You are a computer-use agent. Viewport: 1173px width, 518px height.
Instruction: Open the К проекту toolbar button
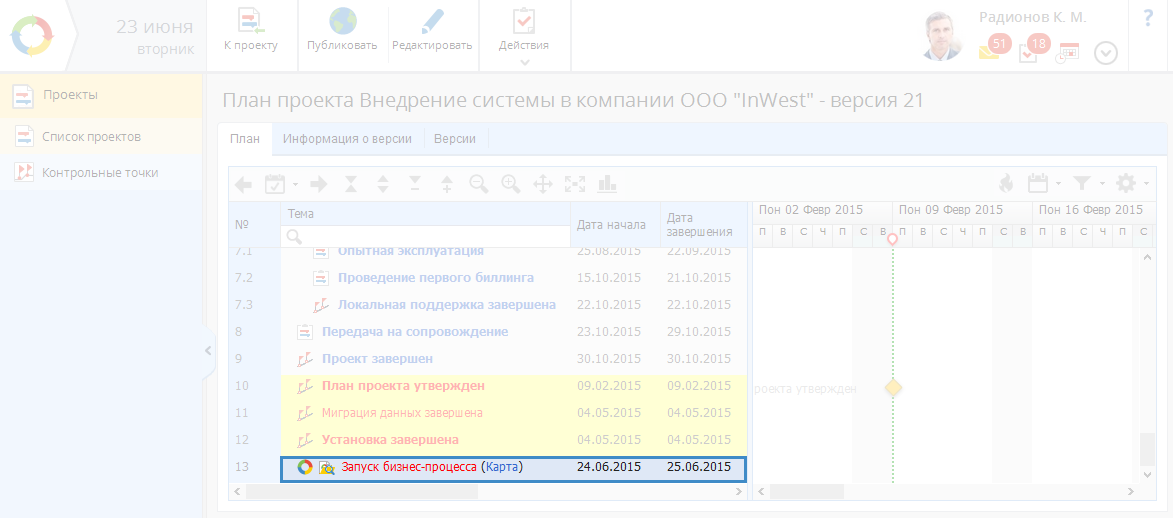tap(251, 22)
